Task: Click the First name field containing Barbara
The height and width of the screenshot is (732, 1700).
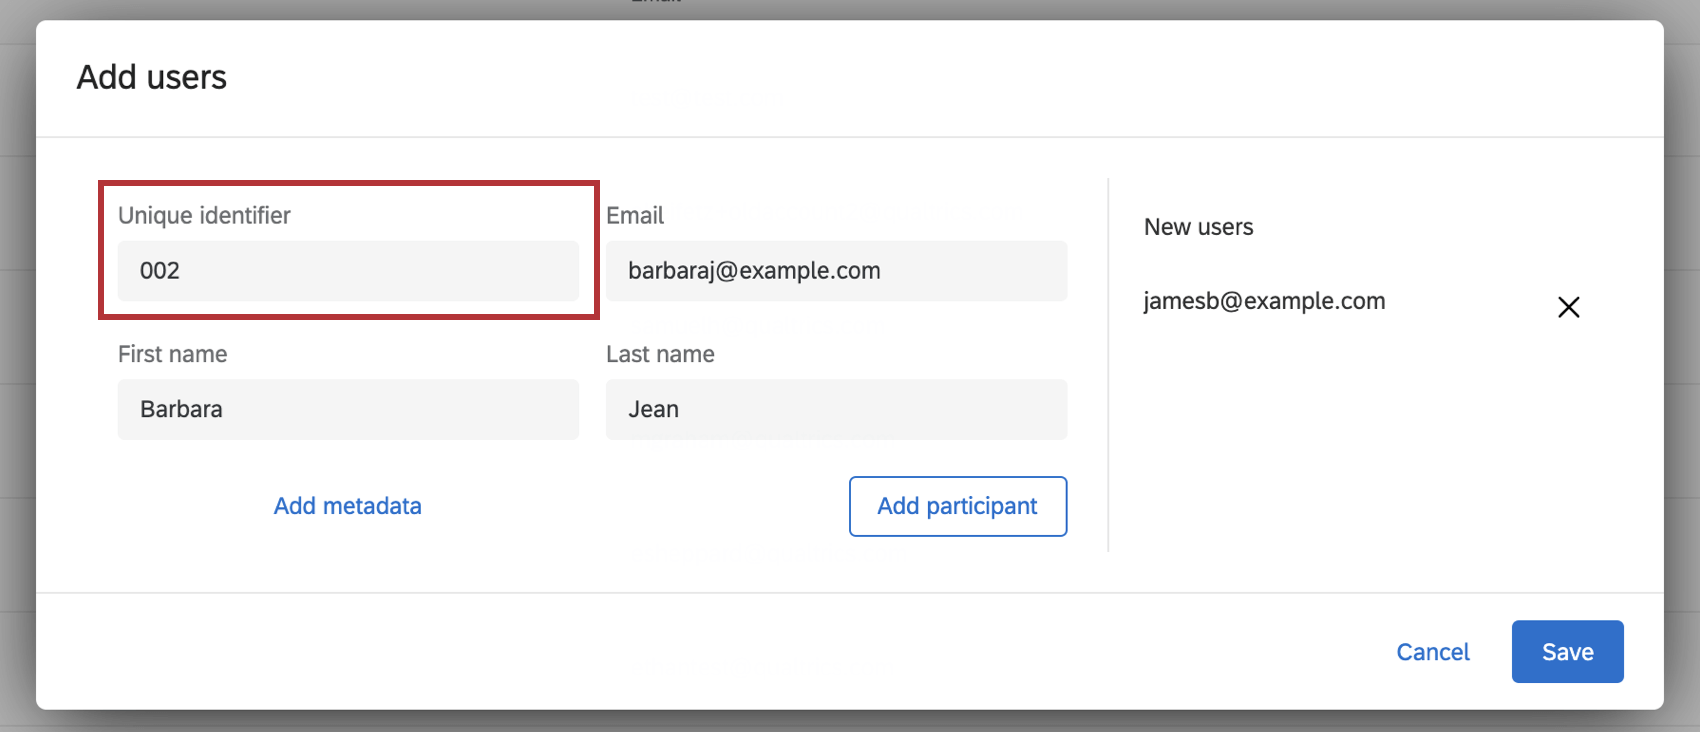Action: click(348, 409)
